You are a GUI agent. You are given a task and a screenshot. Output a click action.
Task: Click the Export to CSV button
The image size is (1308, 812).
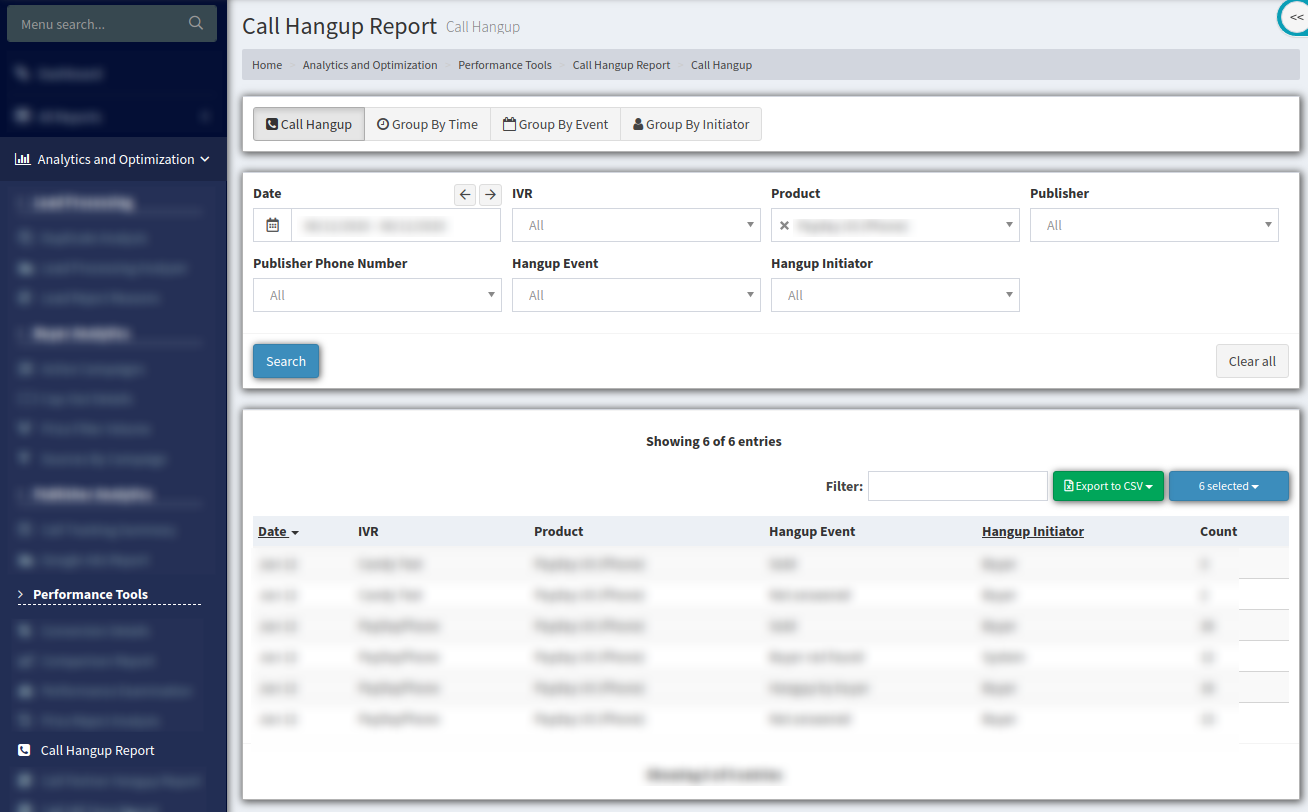click(1108, 486)
